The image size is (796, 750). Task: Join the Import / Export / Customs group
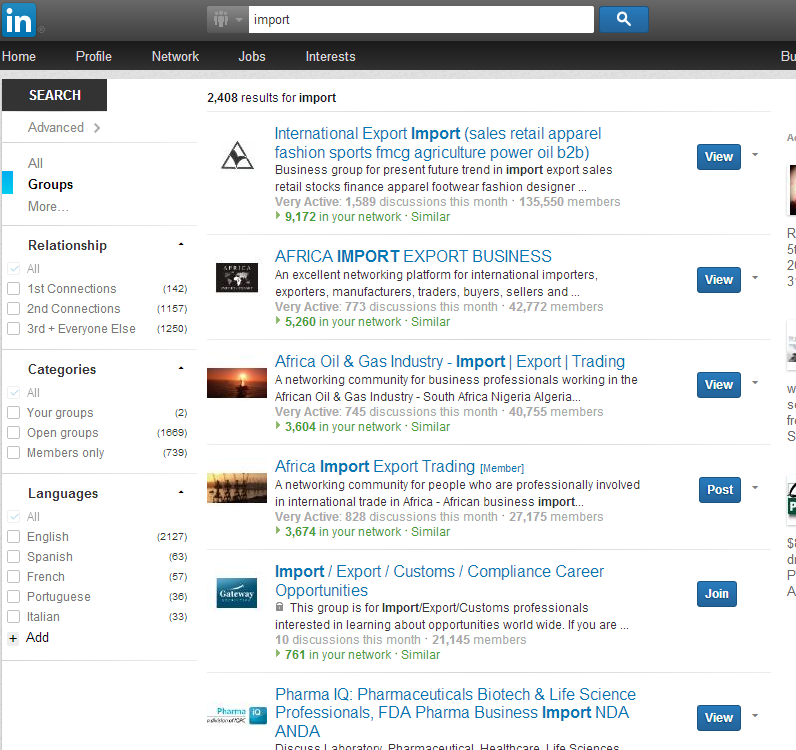click(717, 594)
